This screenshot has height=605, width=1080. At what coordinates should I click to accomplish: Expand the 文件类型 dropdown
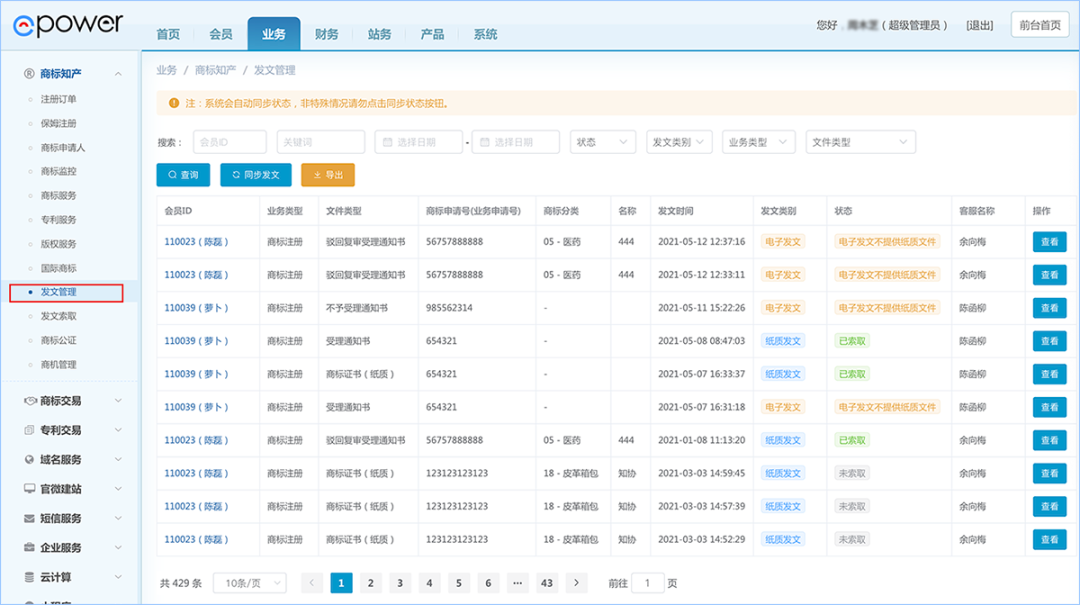click(x=860, y=142)
